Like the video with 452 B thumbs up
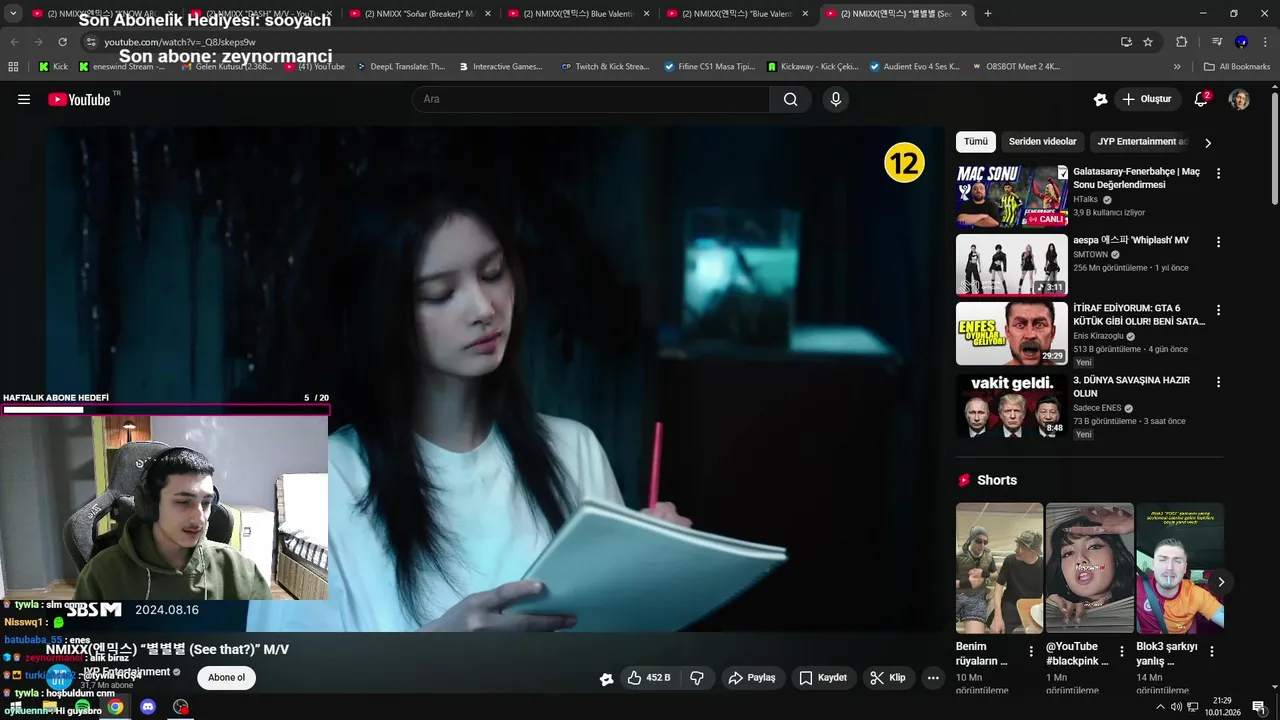Image resolution: width=1280 pixels, height=720 pixels. (x=649, y=678)
